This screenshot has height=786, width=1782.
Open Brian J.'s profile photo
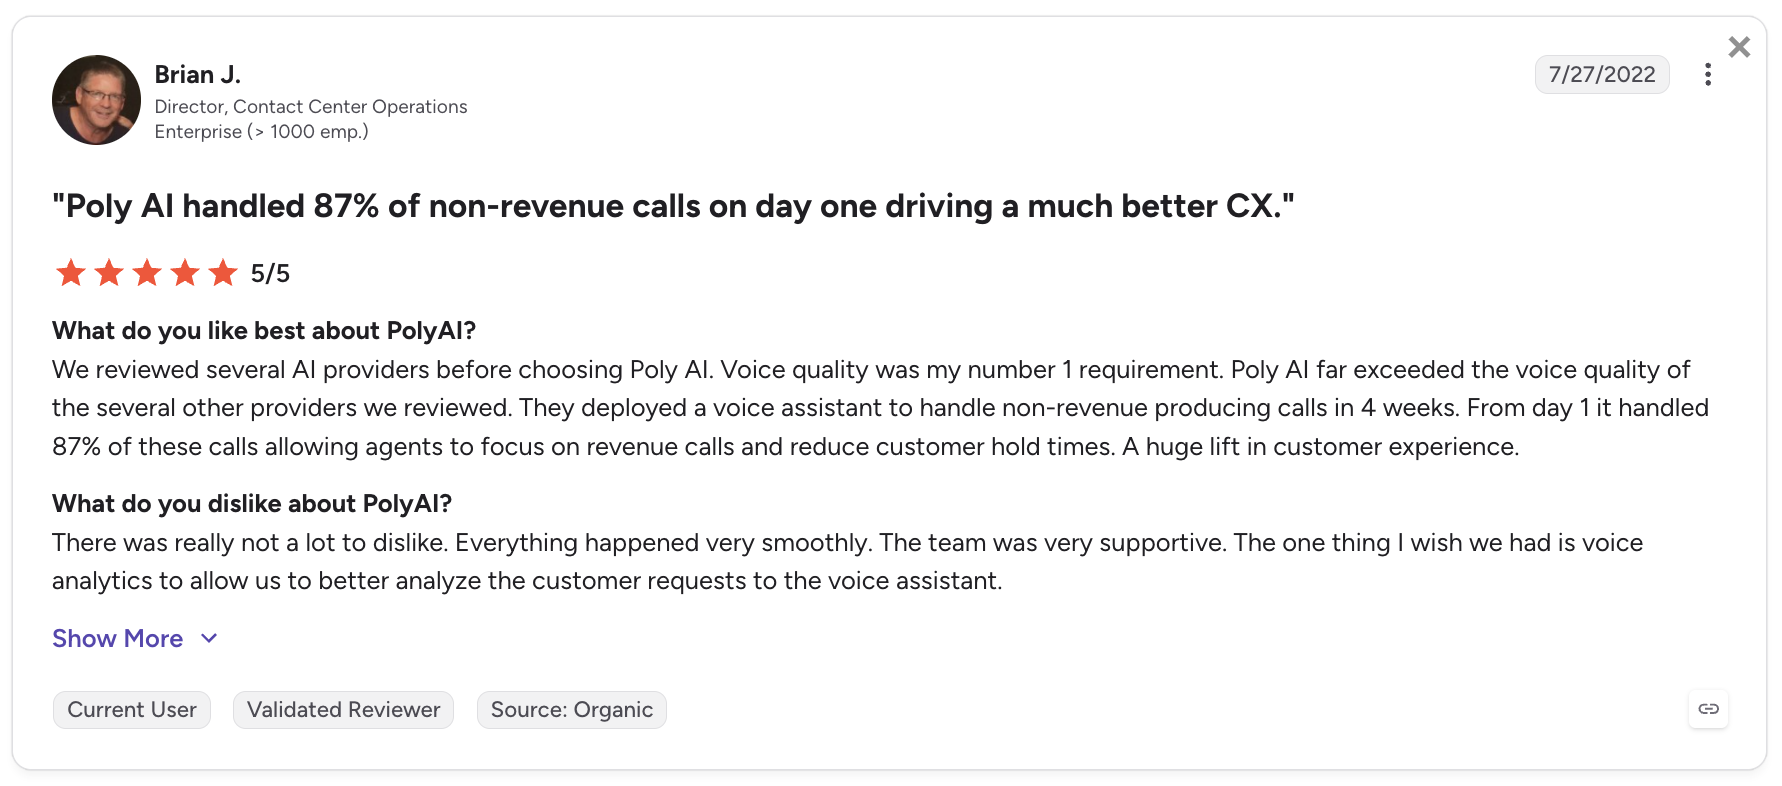(x=96, y=100)
